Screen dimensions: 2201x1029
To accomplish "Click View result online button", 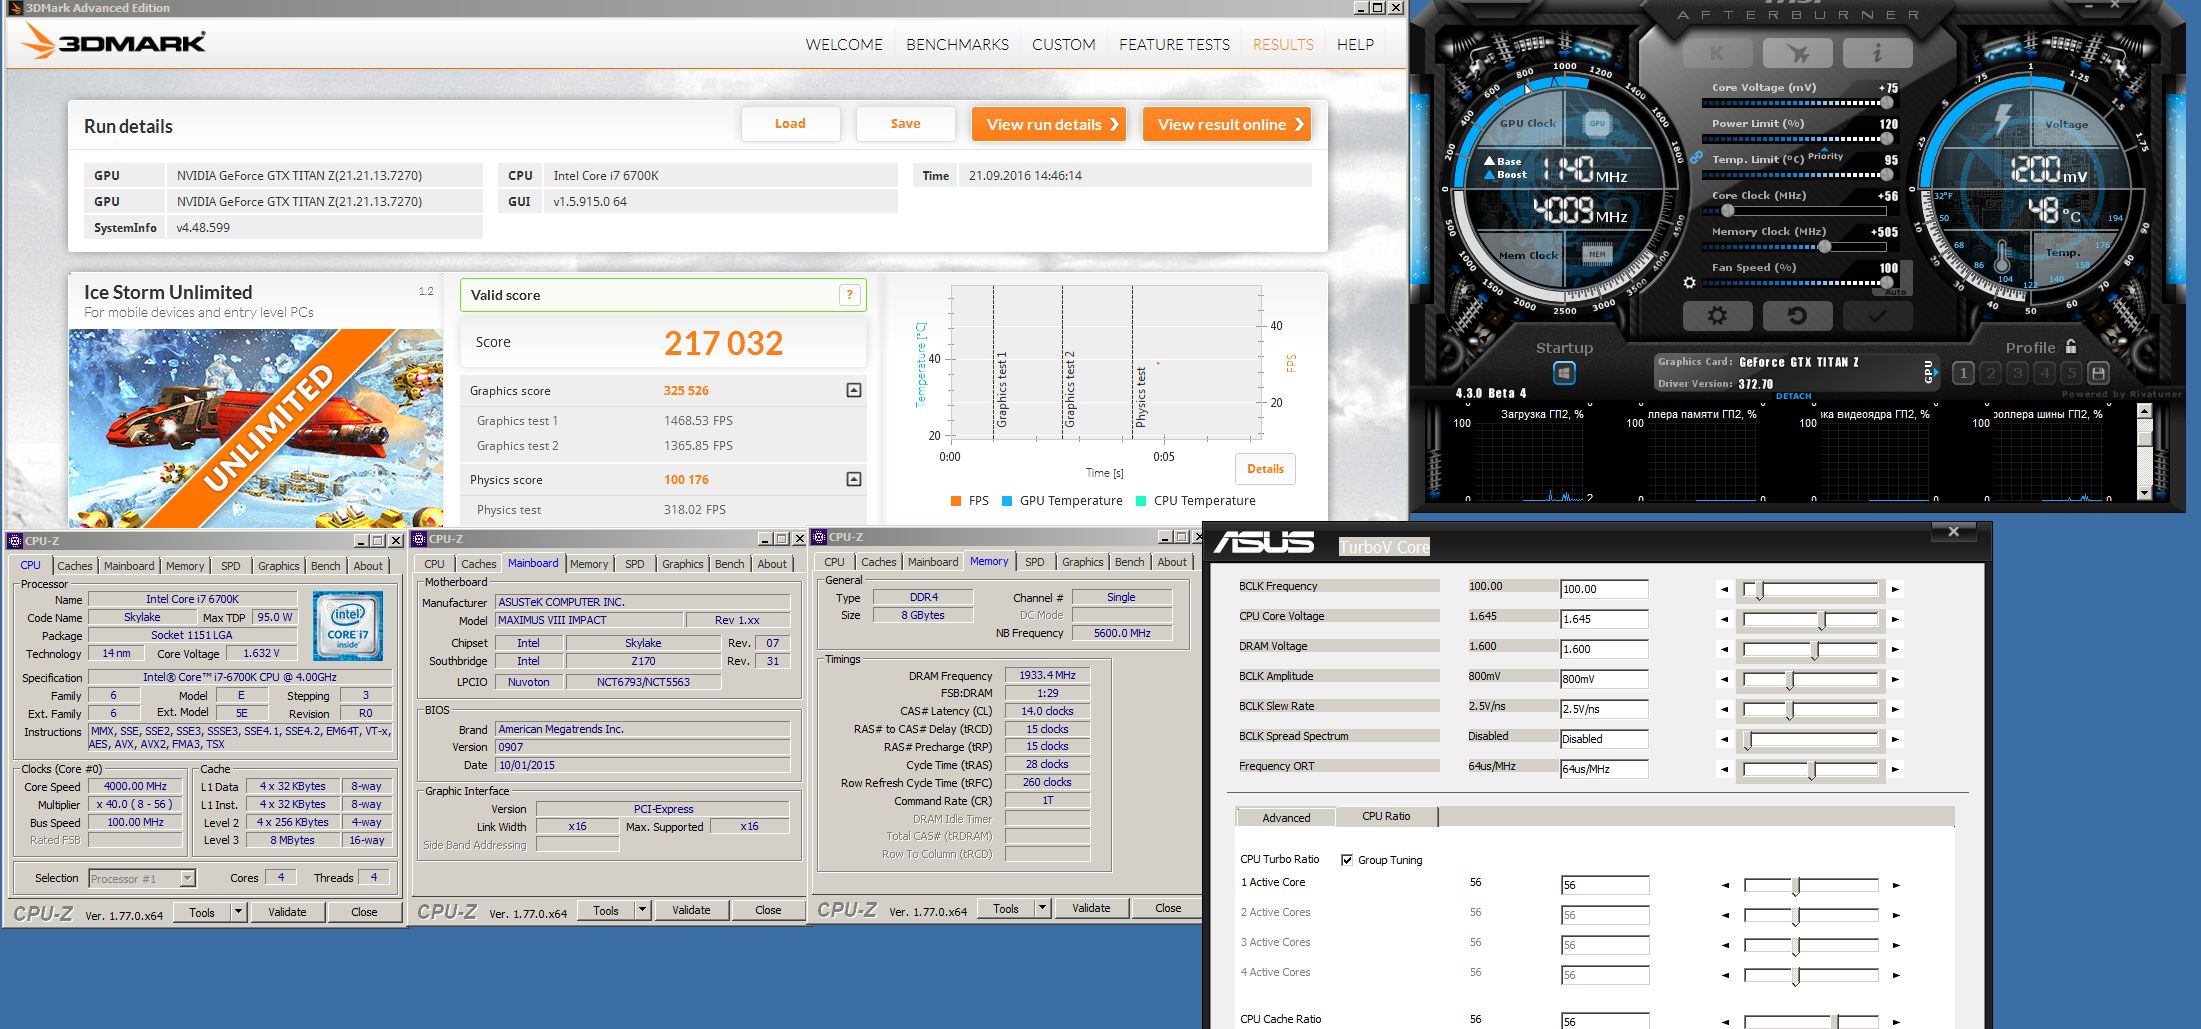I will click(1227, 124).
